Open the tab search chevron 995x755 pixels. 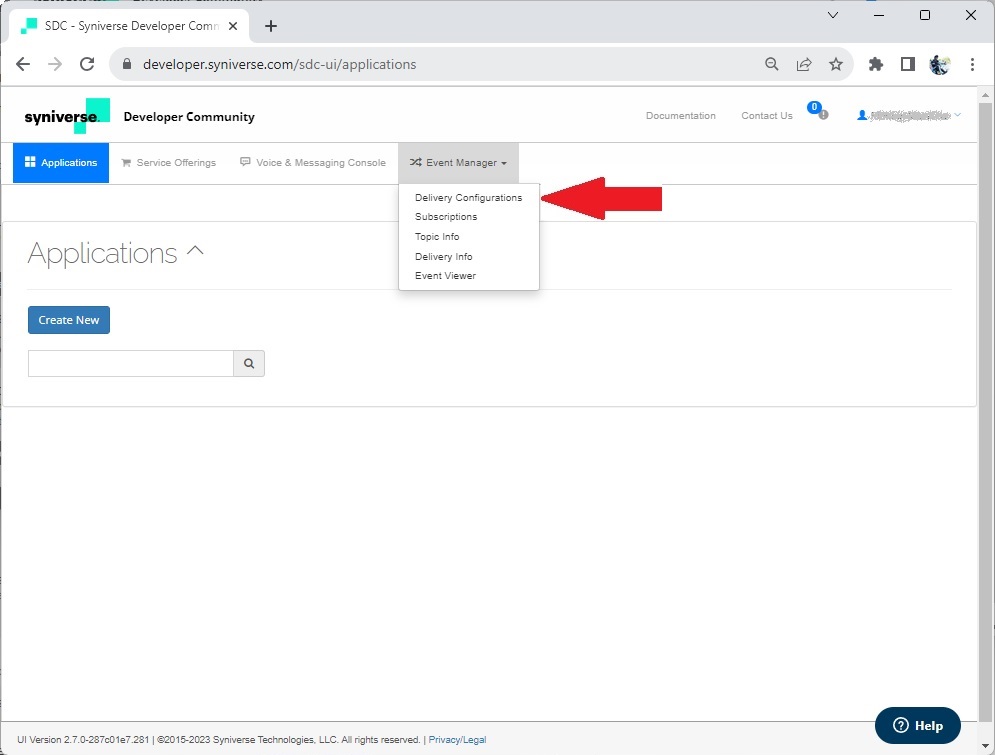tap(833, 15)
